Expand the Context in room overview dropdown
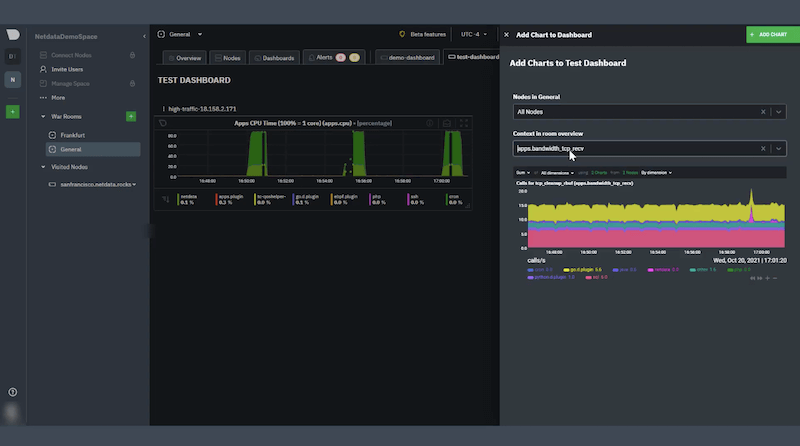 (778, 148)
